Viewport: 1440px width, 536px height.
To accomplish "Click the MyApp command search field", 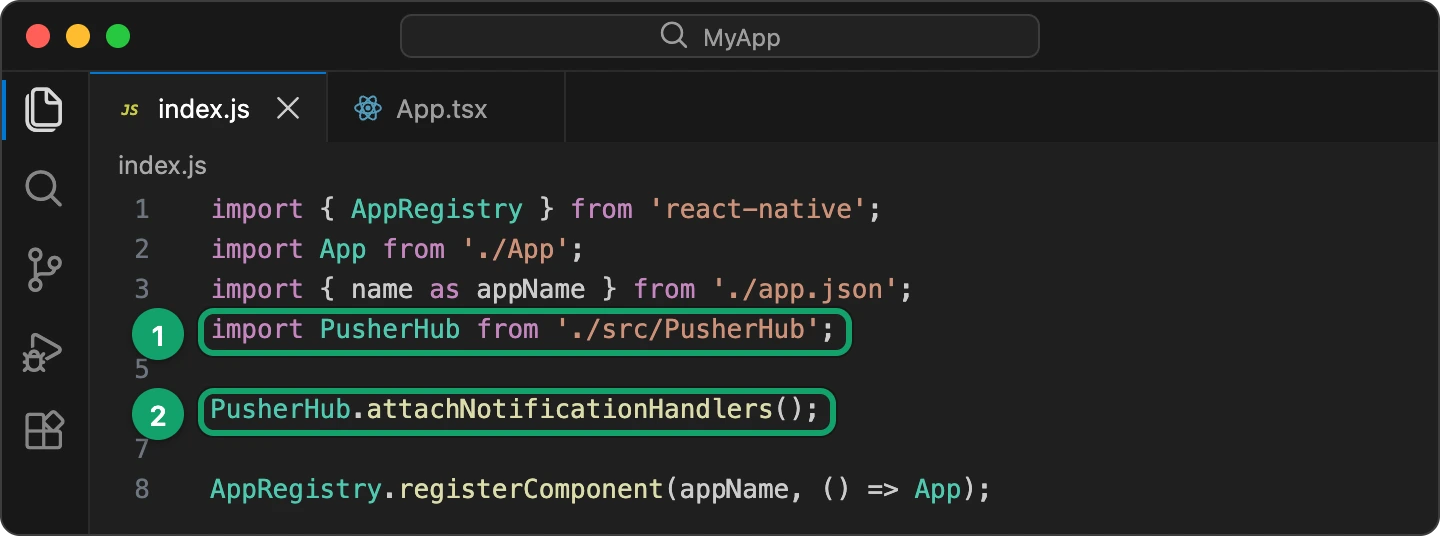I will pos(720,37).
